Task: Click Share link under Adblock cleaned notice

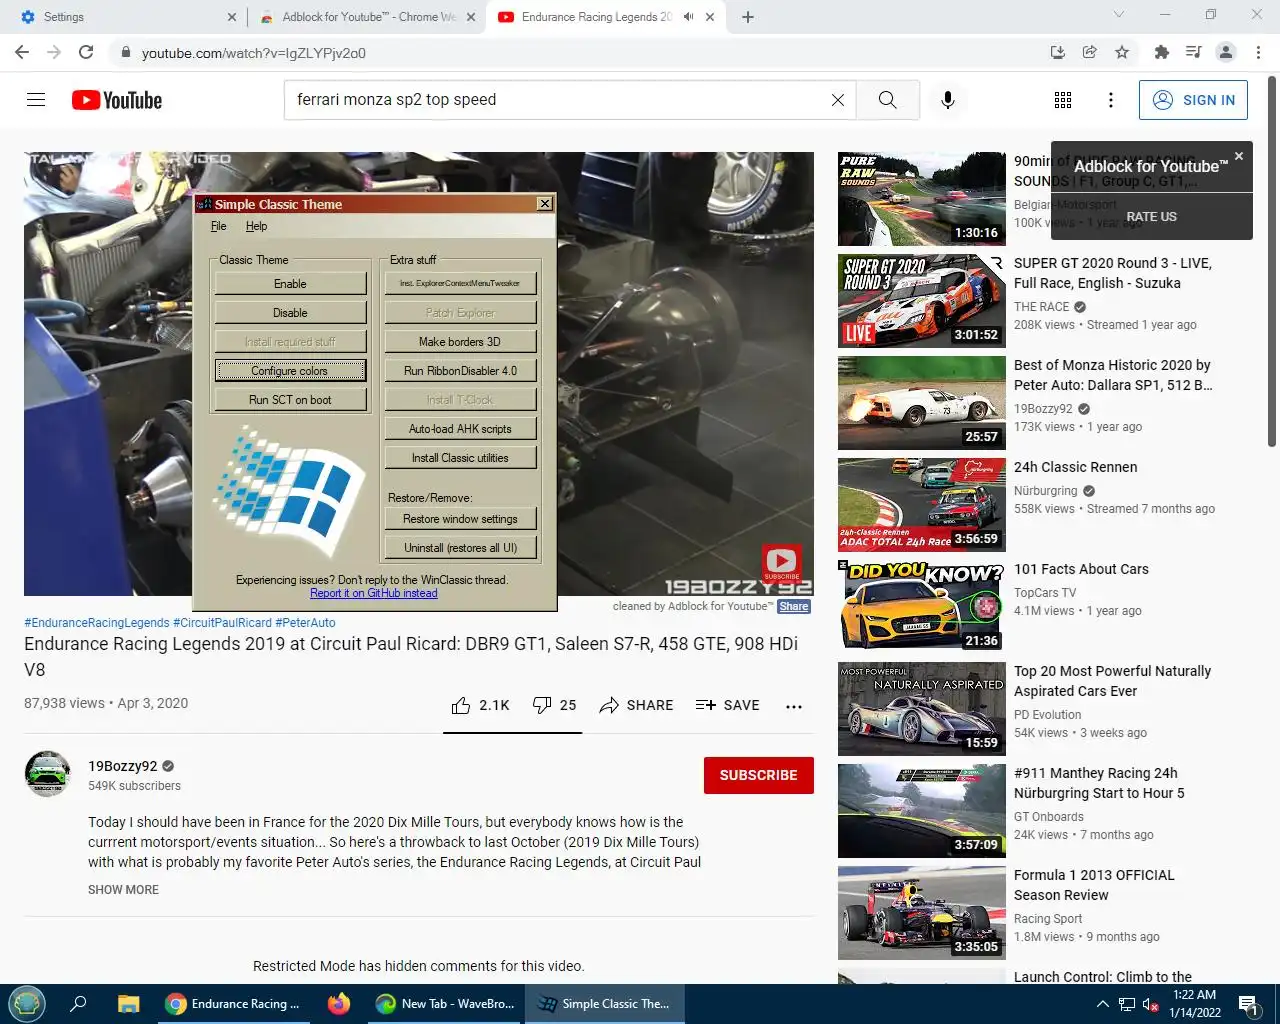Action: (x=794, y=606)
